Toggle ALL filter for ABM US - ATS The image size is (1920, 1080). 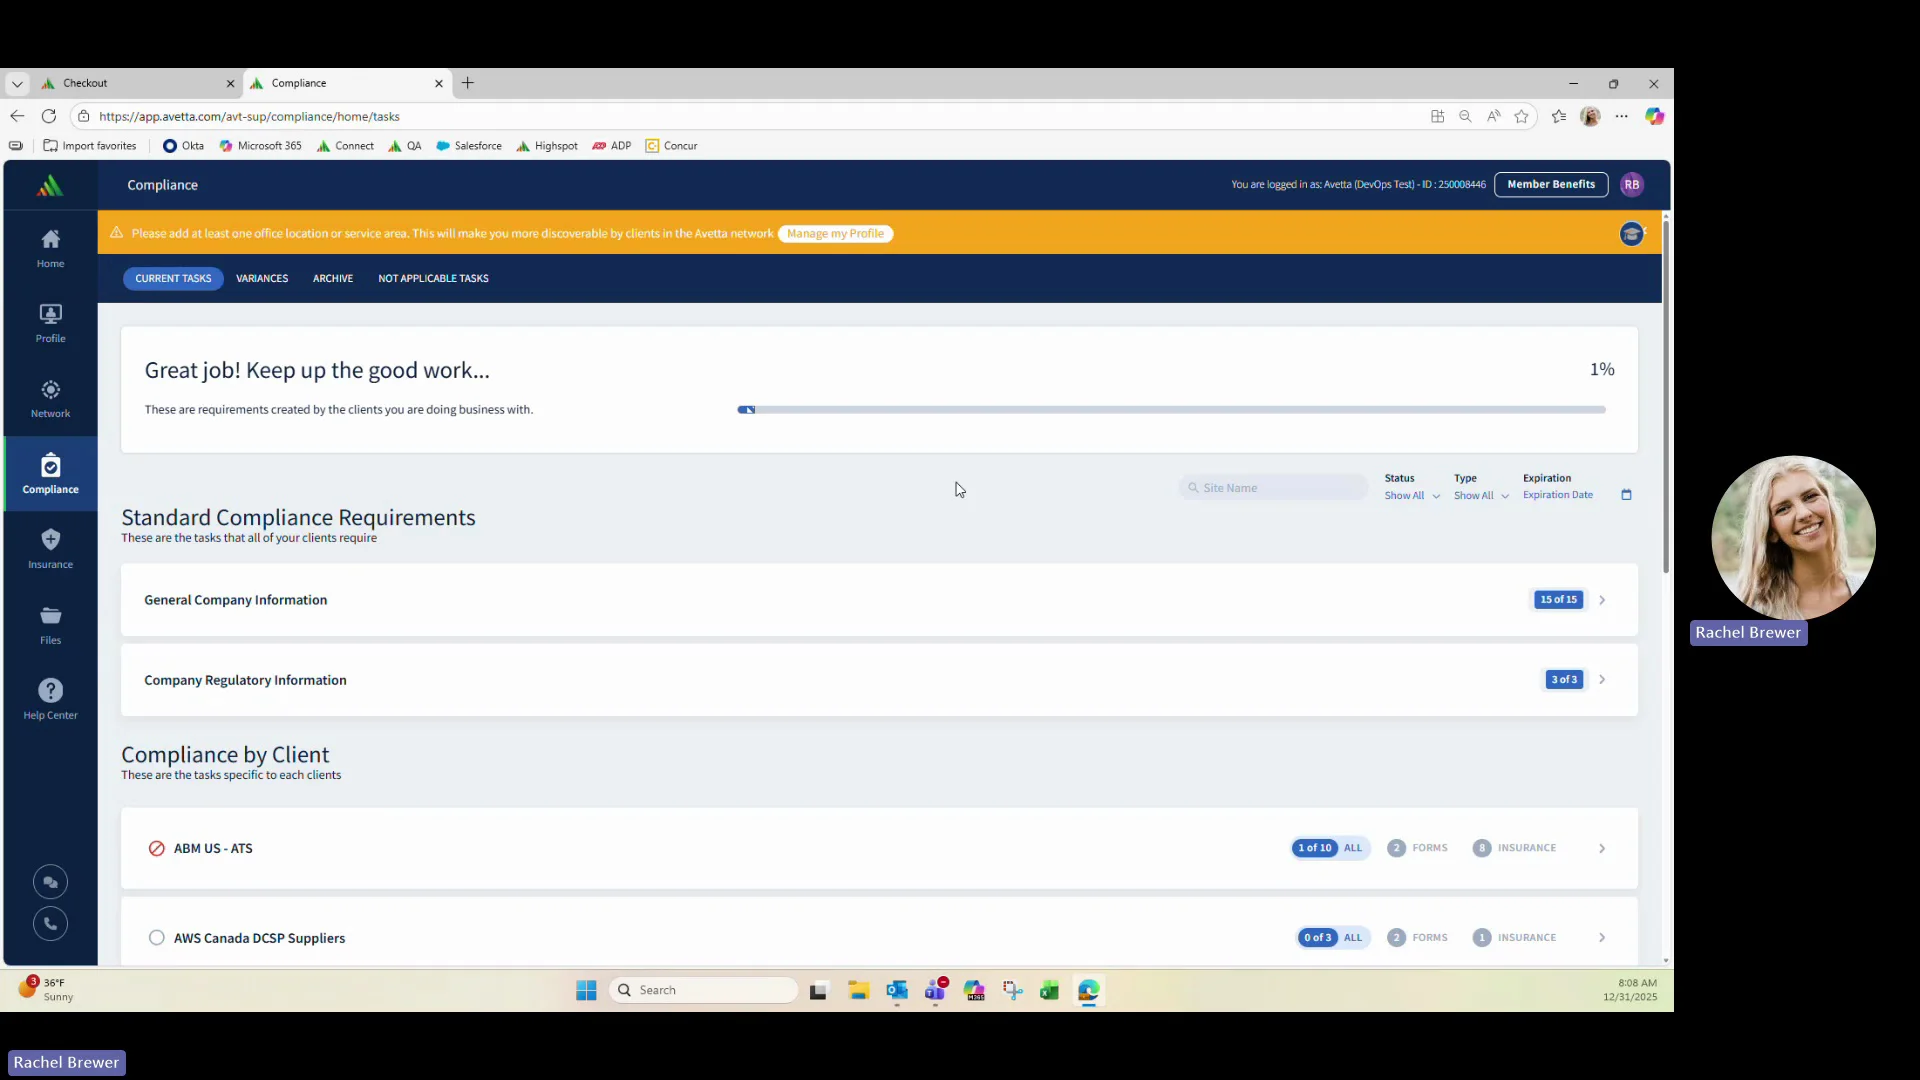[1352, 848]
